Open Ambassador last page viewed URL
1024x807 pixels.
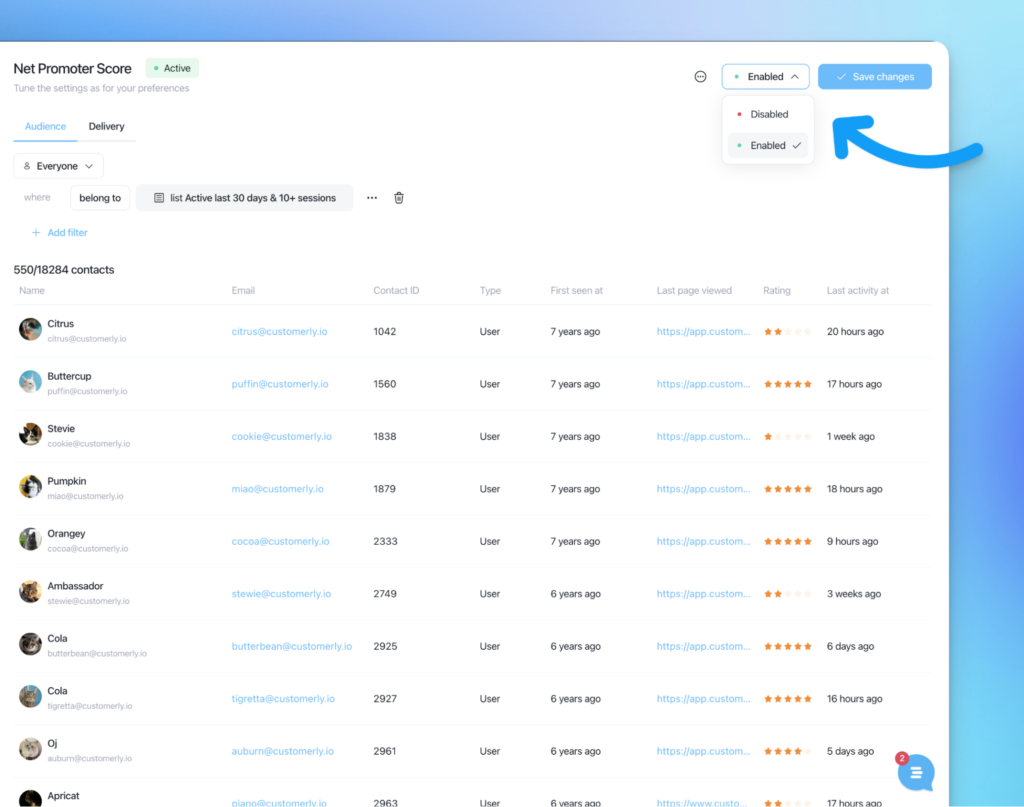tap(703, 593)
